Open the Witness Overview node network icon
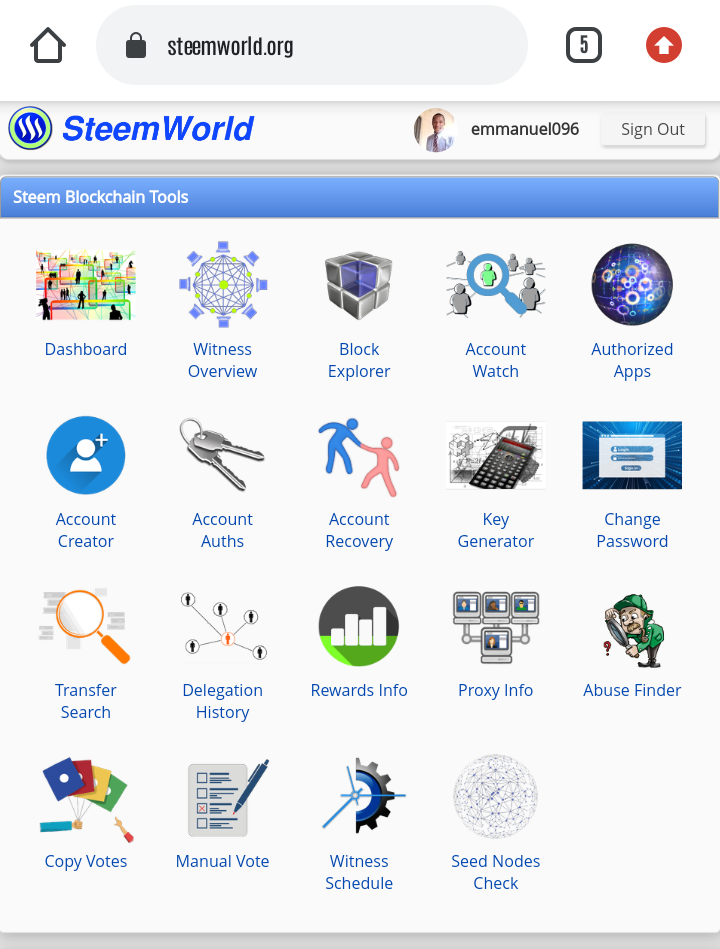Image resolution: width=720 pixels, height=949 pixels. (223, 284)
